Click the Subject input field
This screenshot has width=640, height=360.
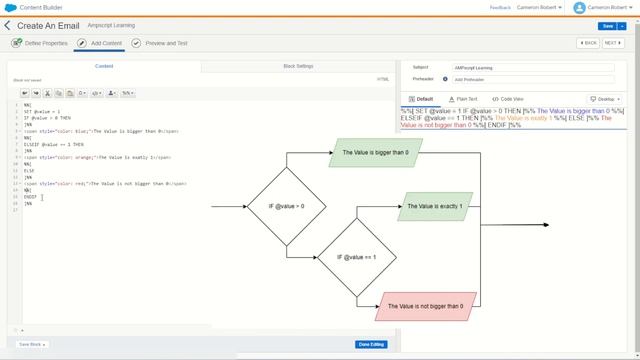click(x=533, y=68)
